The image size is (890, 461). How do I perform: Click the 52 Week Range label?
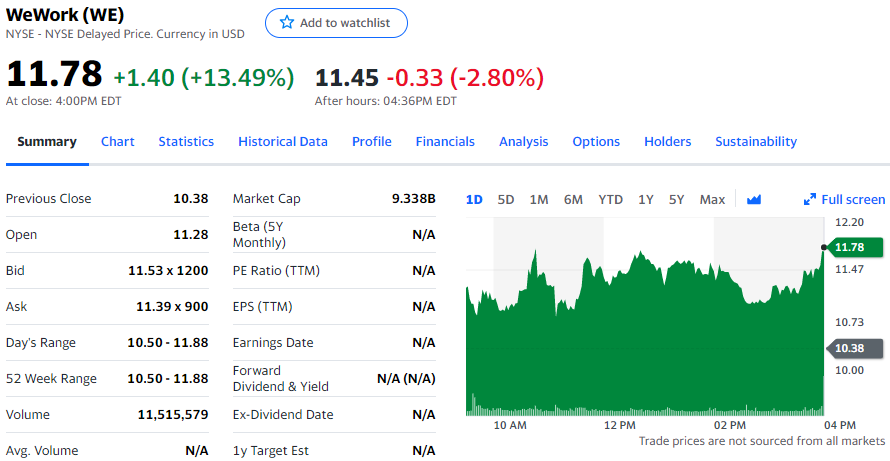click(x=51, y=379)
